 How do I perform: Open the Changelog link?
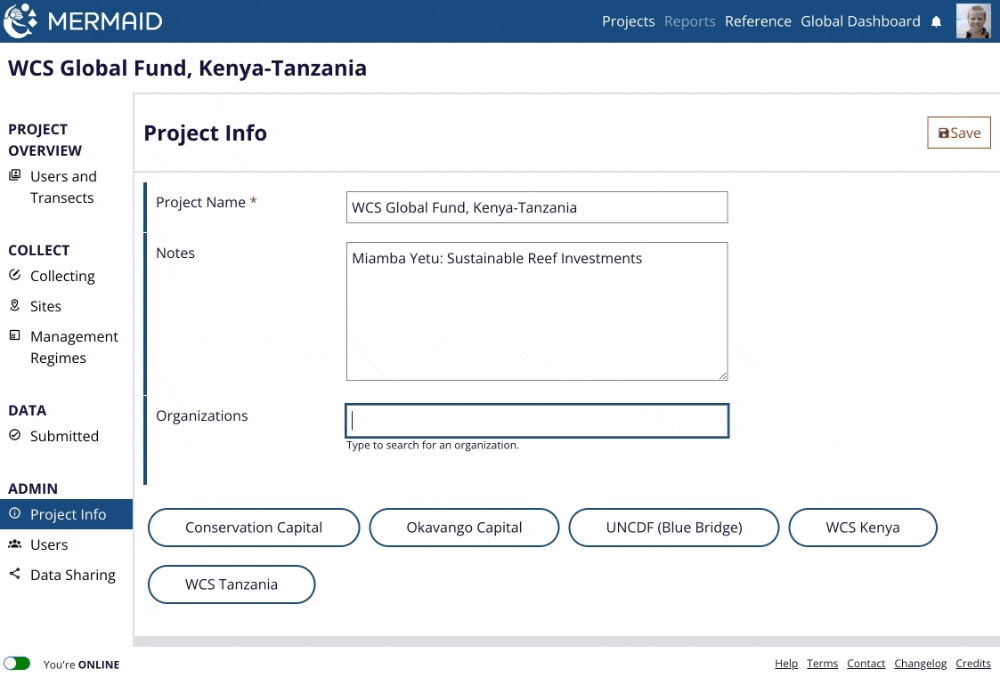[920, 664]
